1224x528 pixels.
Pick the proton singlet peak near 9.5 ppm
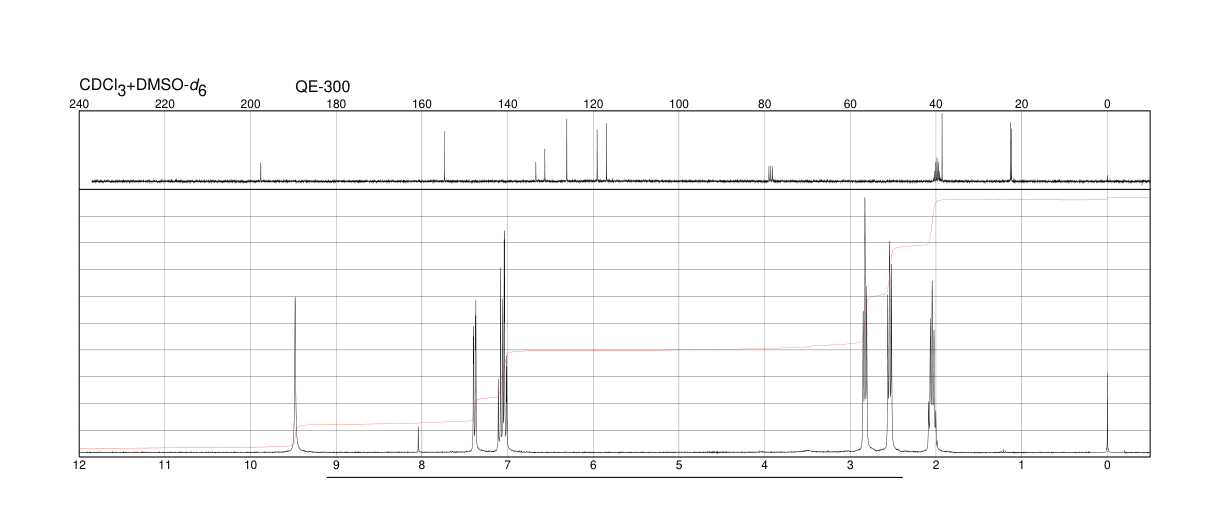click(295, 375)
